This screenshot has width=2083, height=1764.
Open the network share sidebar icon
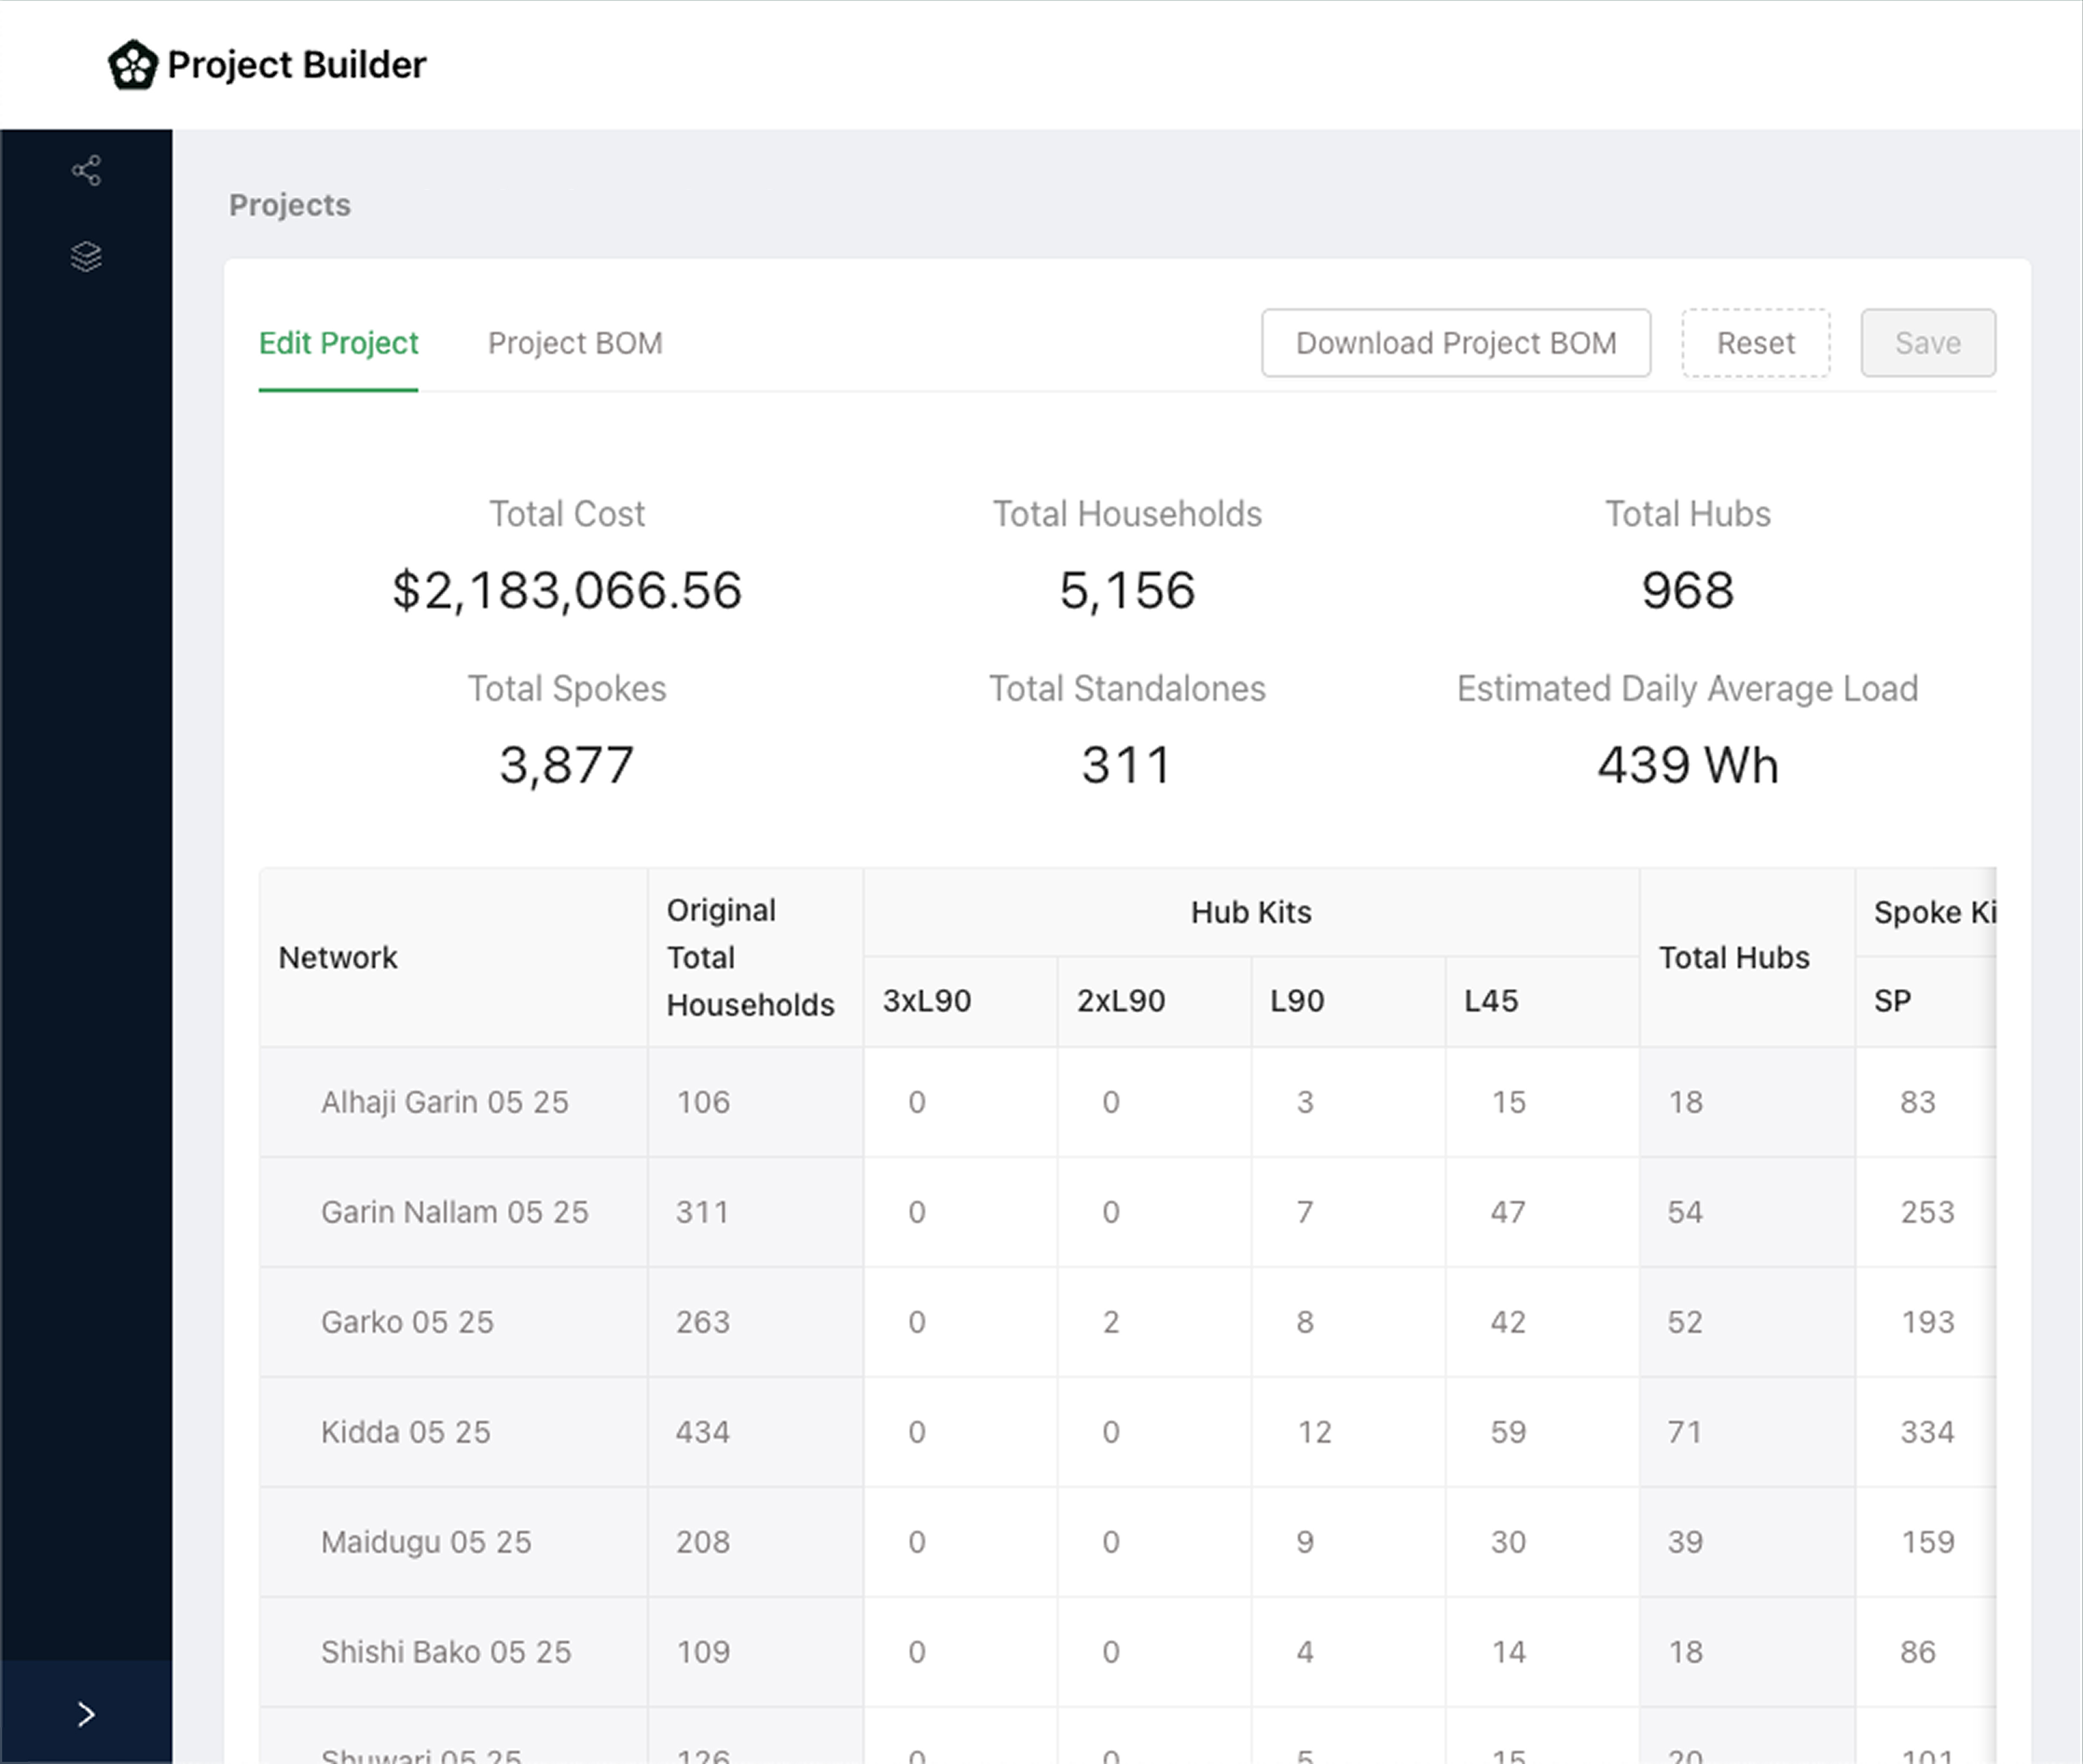86,171
